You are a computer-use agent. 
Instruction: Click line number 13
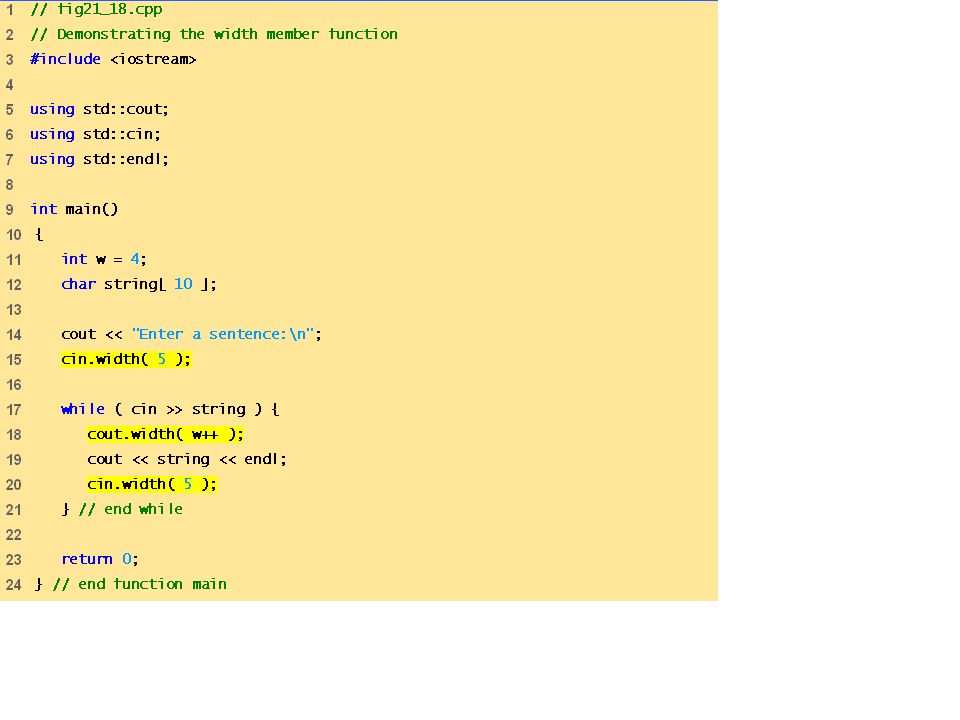click(x=13, y=310)
